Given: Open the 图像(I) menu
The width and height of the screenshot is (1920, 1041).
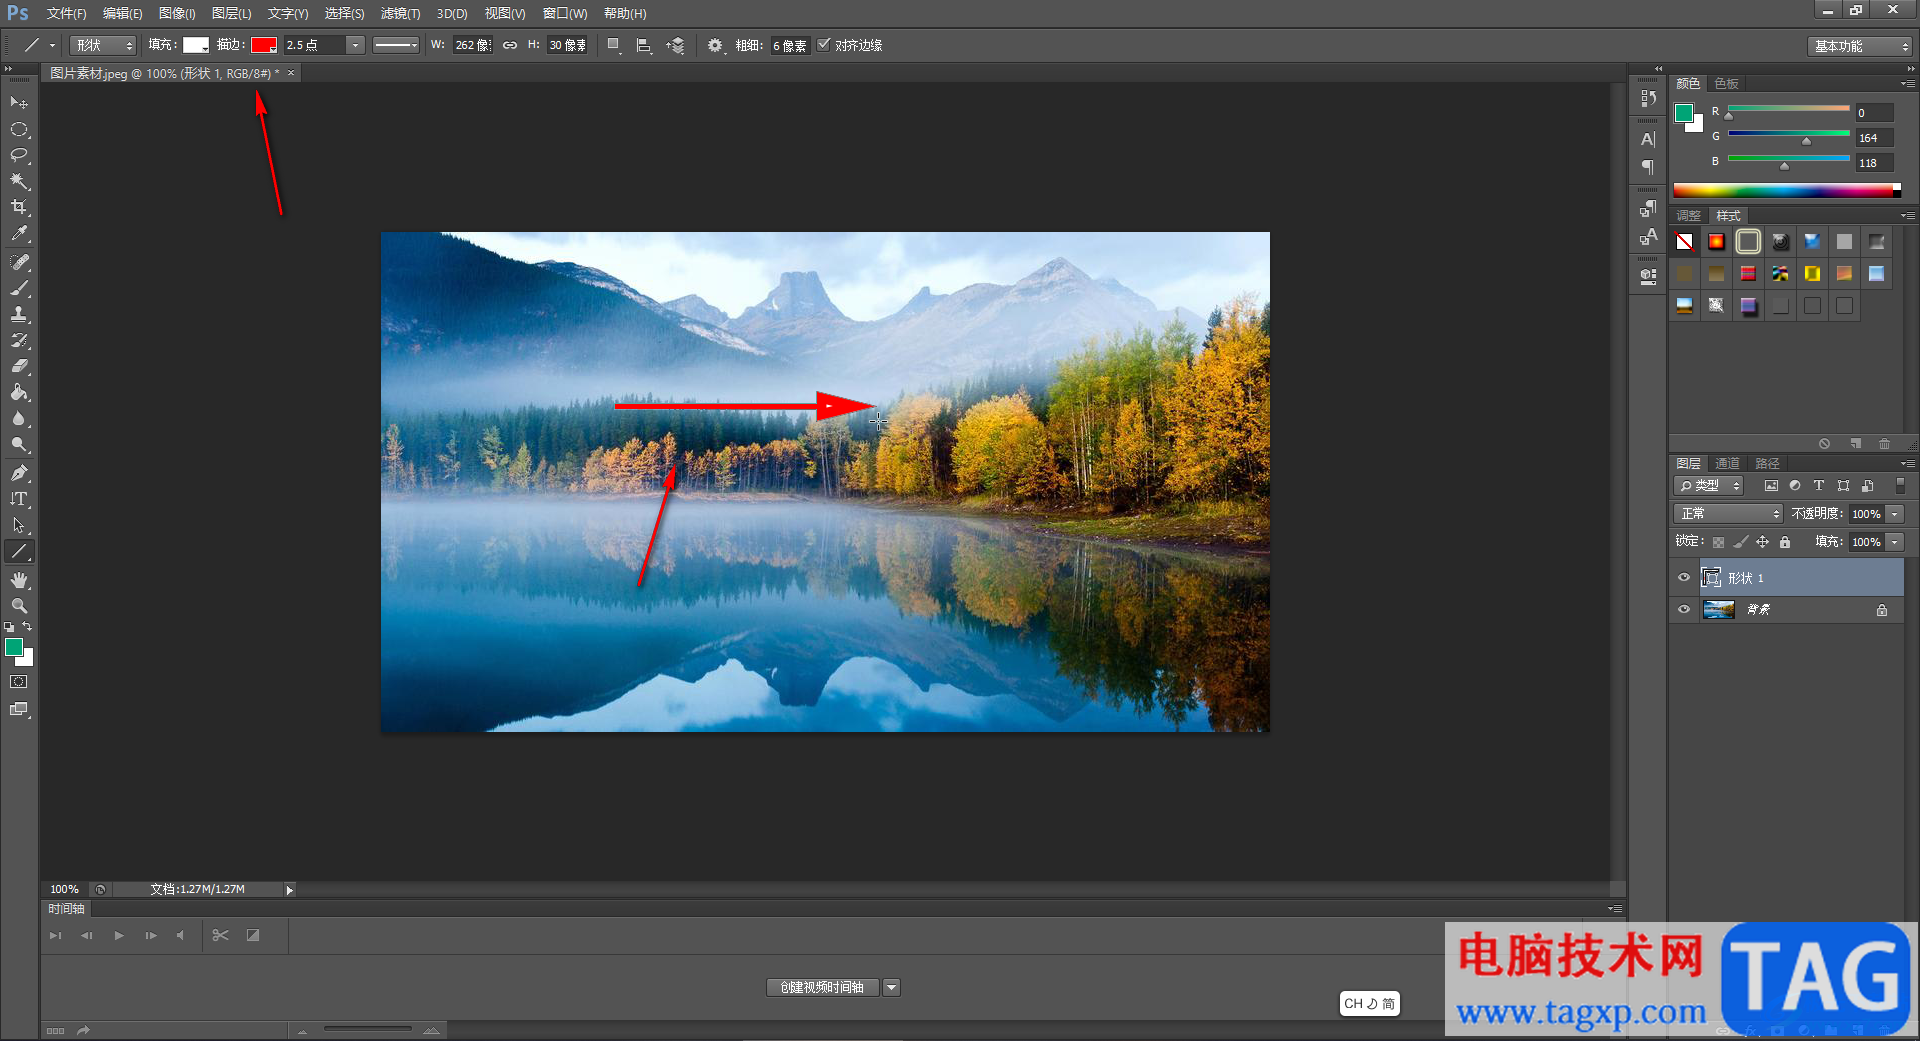Looking at the screenshot, I should pos(177,13).
